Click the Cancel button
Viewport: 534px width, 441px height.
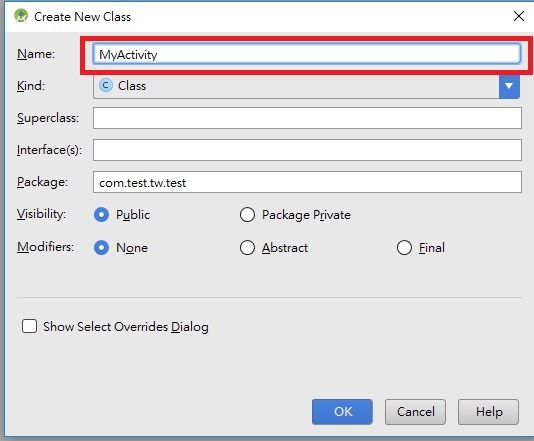coord(415,412)
